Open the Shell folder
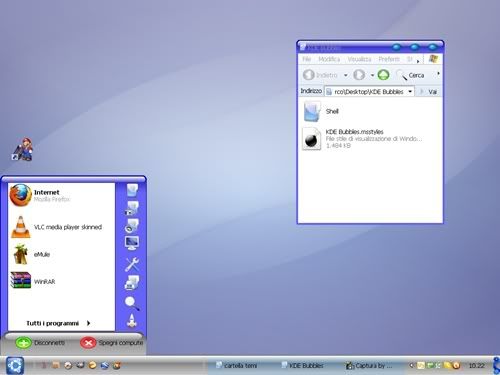The height and width of the screenshot is (375, 500). [321, 112]
